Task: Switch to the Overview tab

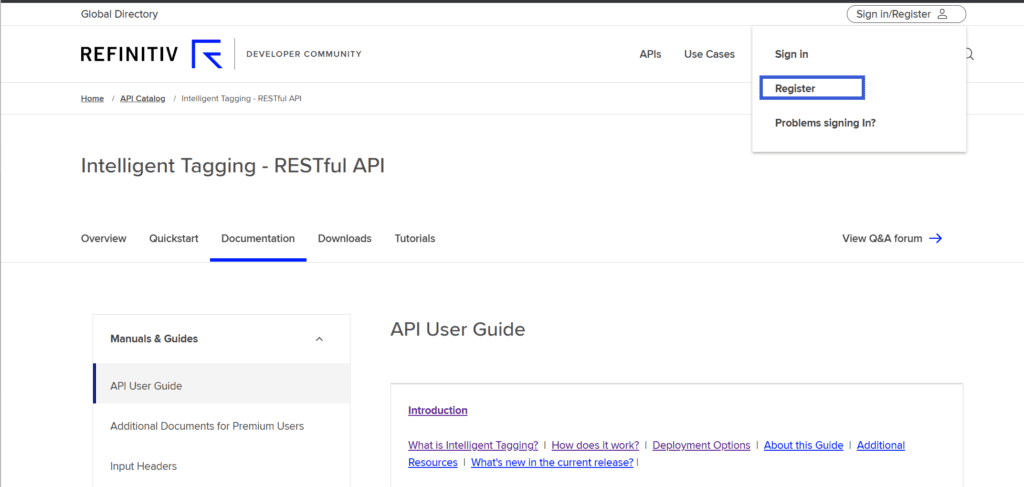Action: click(x=103, y=238)
